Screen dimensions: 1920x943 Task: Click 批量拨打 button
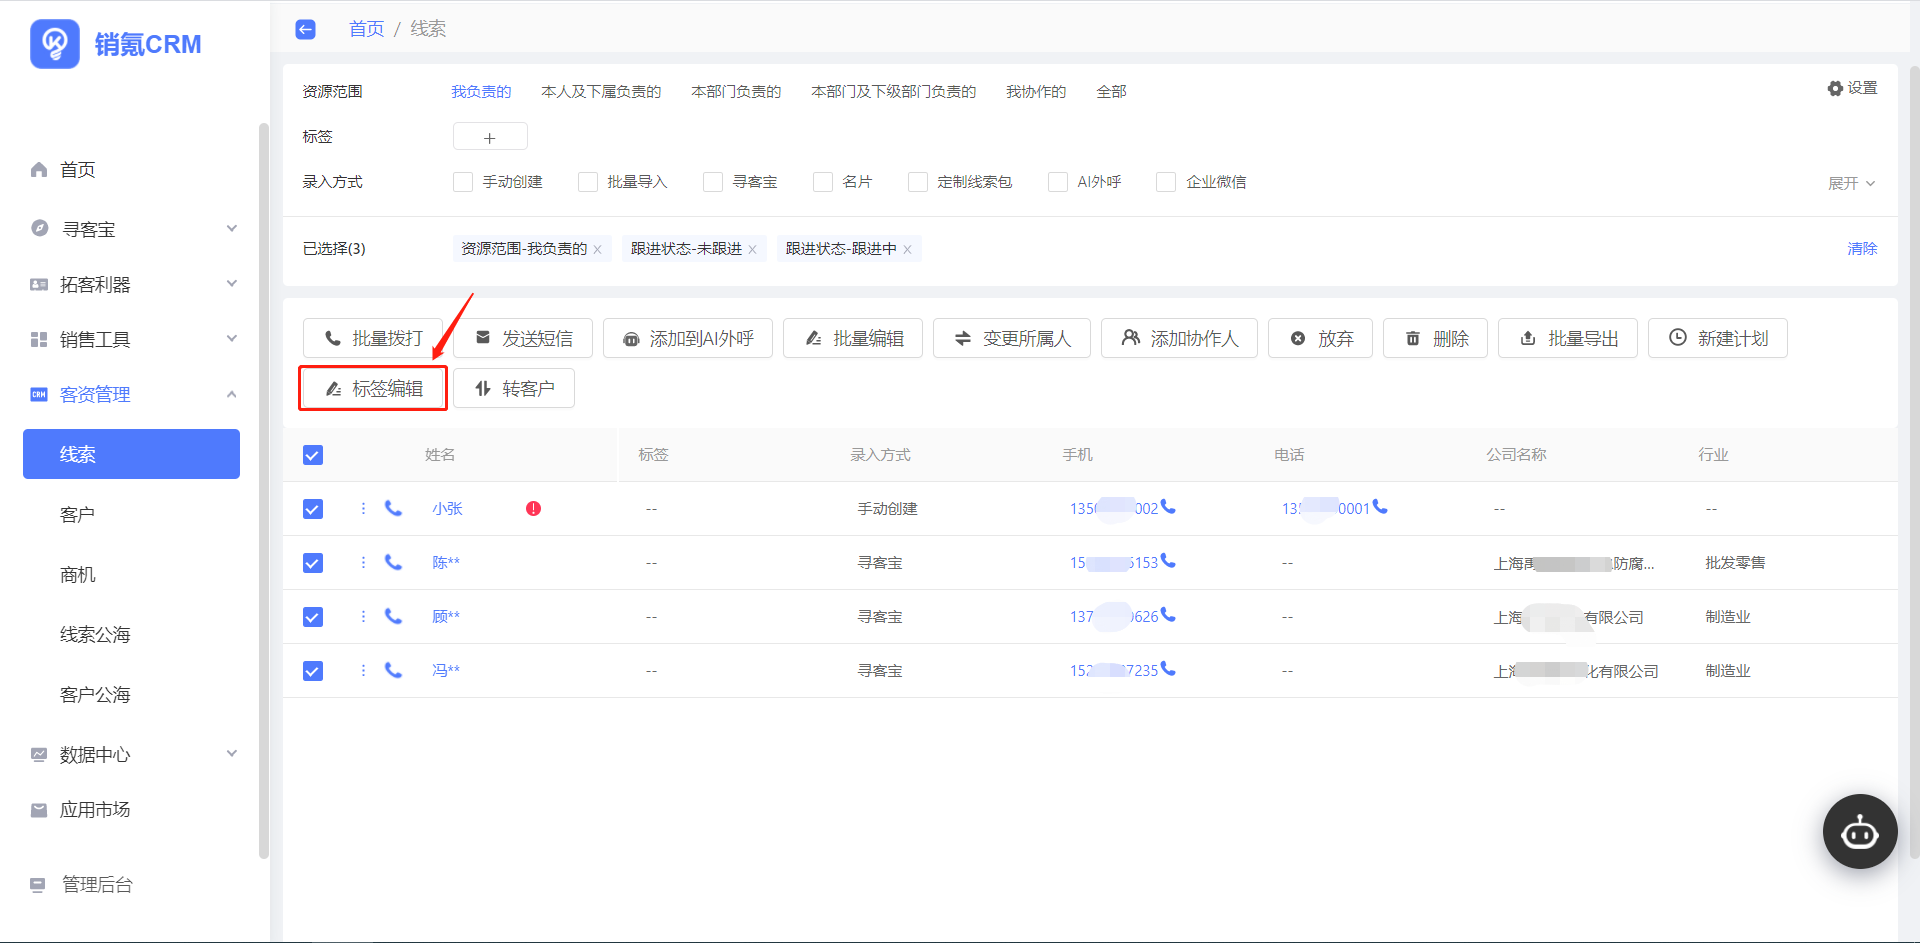(373, 338)
